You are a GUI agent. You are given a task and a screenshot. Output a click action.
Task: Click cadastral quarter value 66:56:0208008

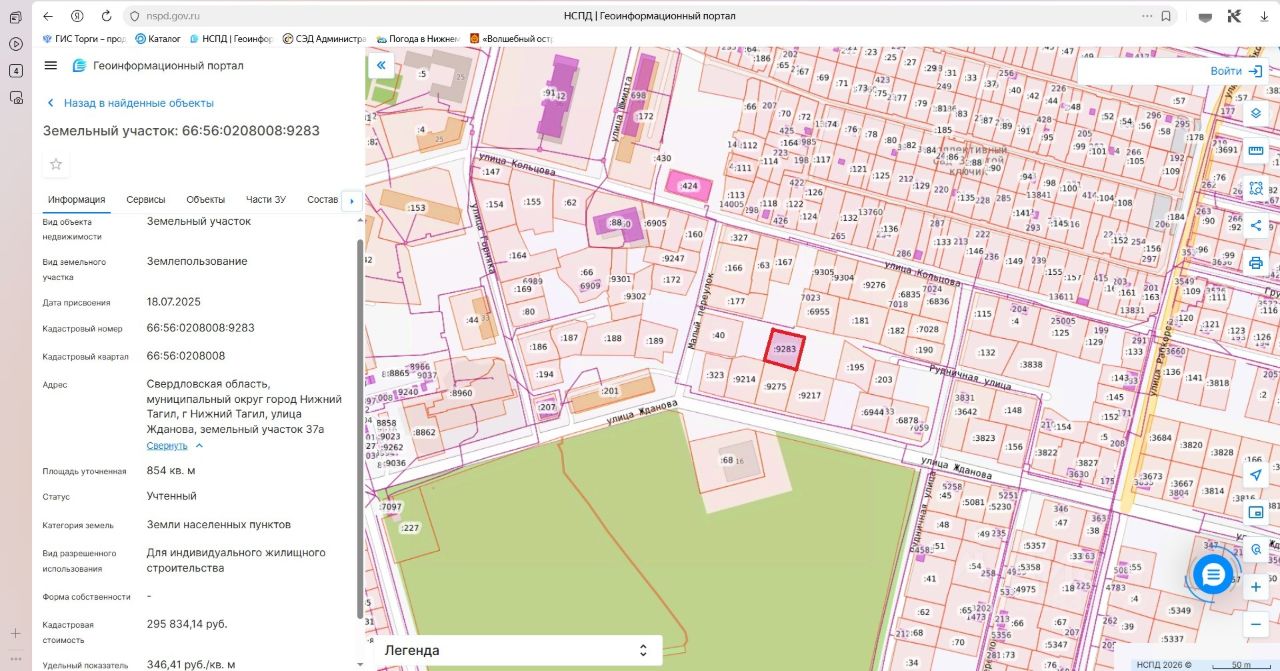[186, 355]
